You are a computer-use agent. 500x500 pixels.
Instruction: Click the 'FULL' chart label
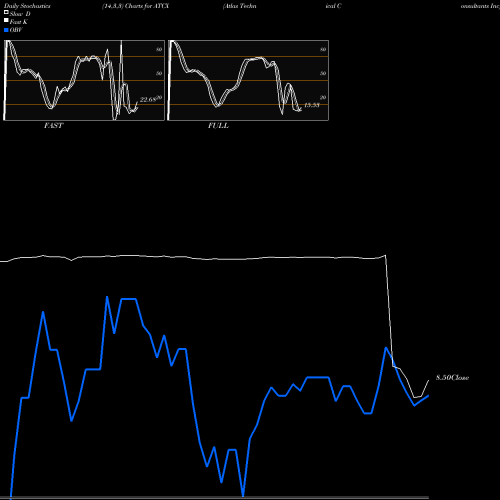[x=218, y=125]
